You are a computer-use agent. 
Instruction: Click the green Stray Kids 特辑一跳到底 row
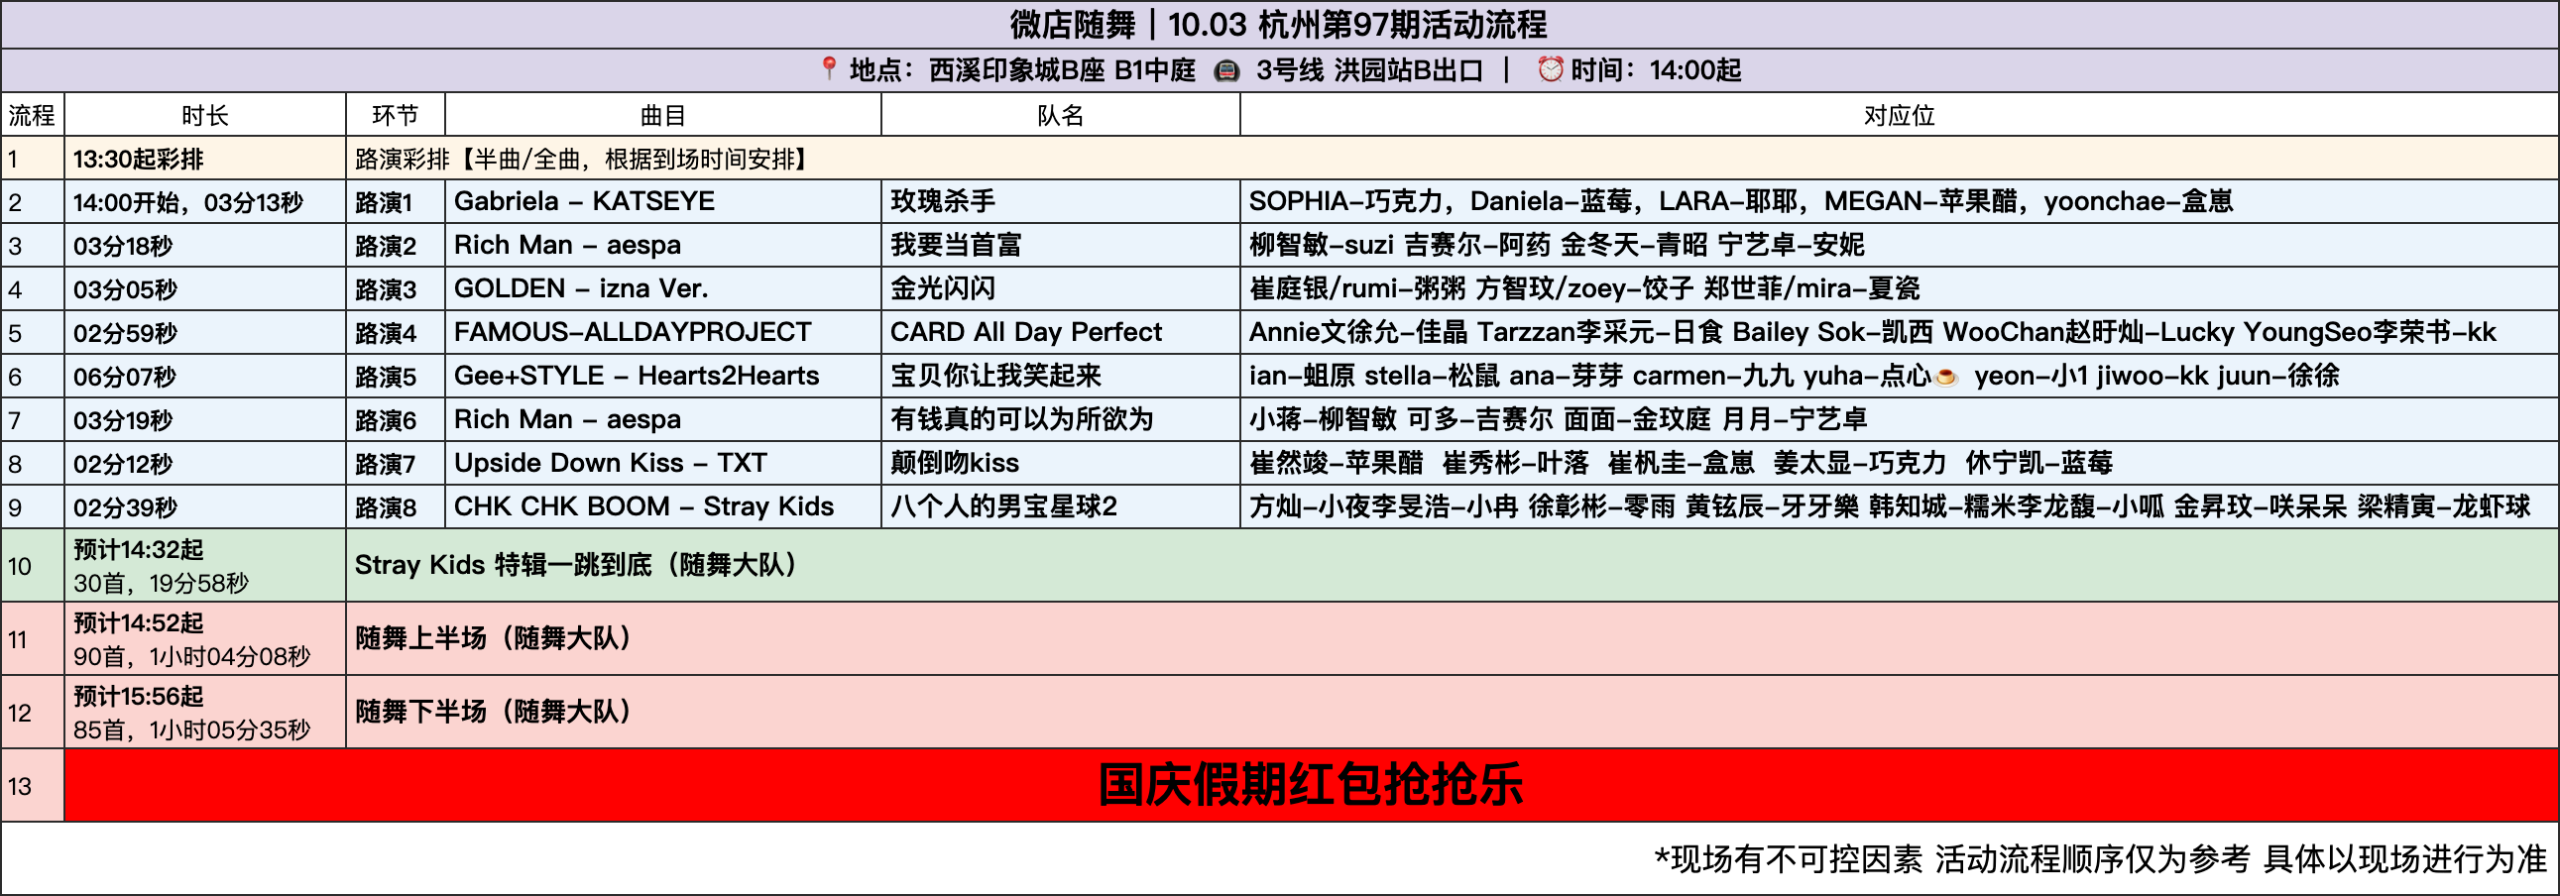click(1450, 565)
